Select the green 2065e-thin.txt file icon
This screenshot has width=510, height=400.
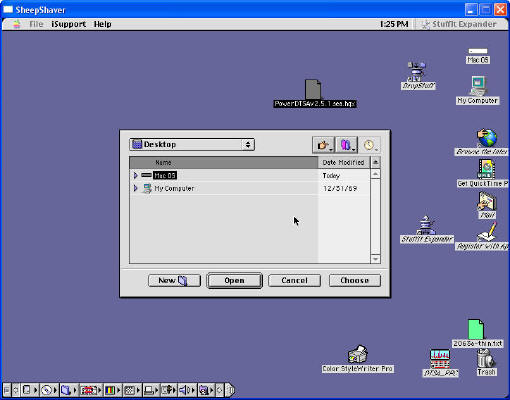coord(476,329)
